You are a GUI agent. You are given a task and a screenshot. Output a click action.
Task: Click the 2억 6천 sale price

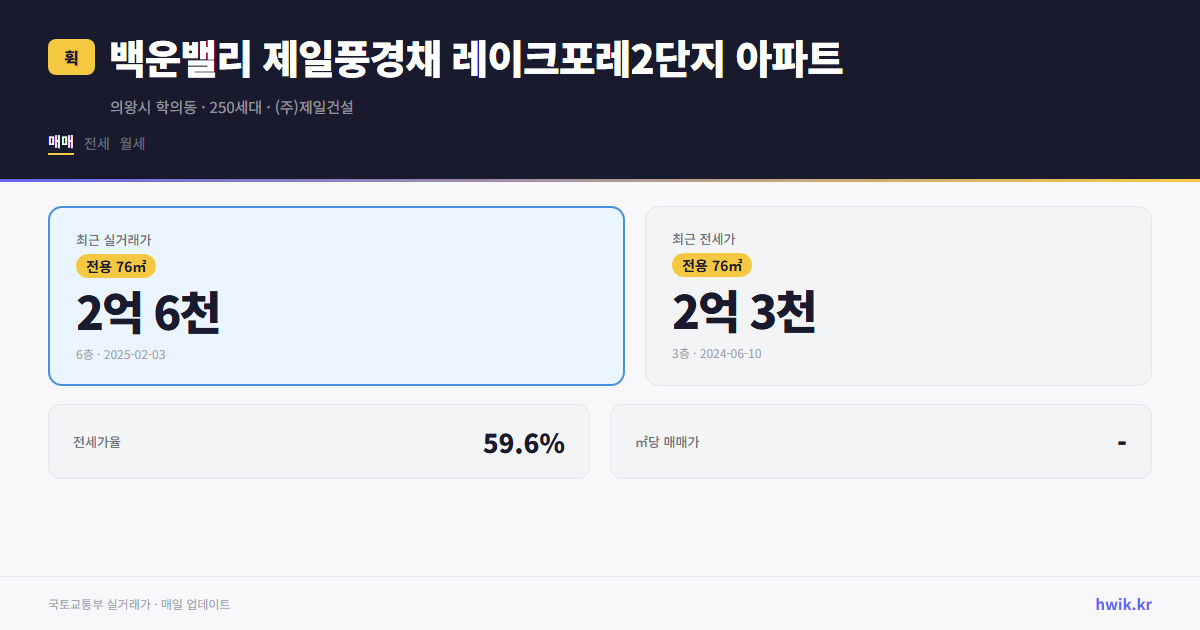pos(150,313)
